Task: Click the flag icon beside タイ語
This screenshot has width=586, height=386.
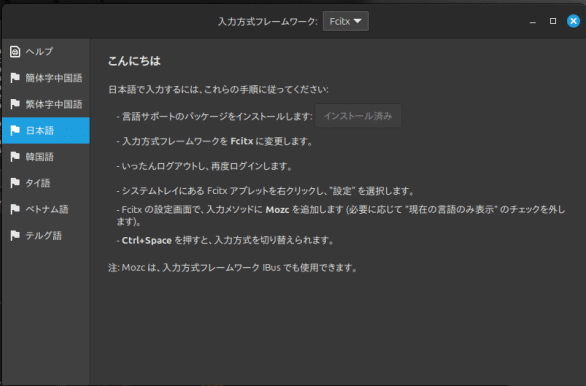Action: tap(15, 183)
